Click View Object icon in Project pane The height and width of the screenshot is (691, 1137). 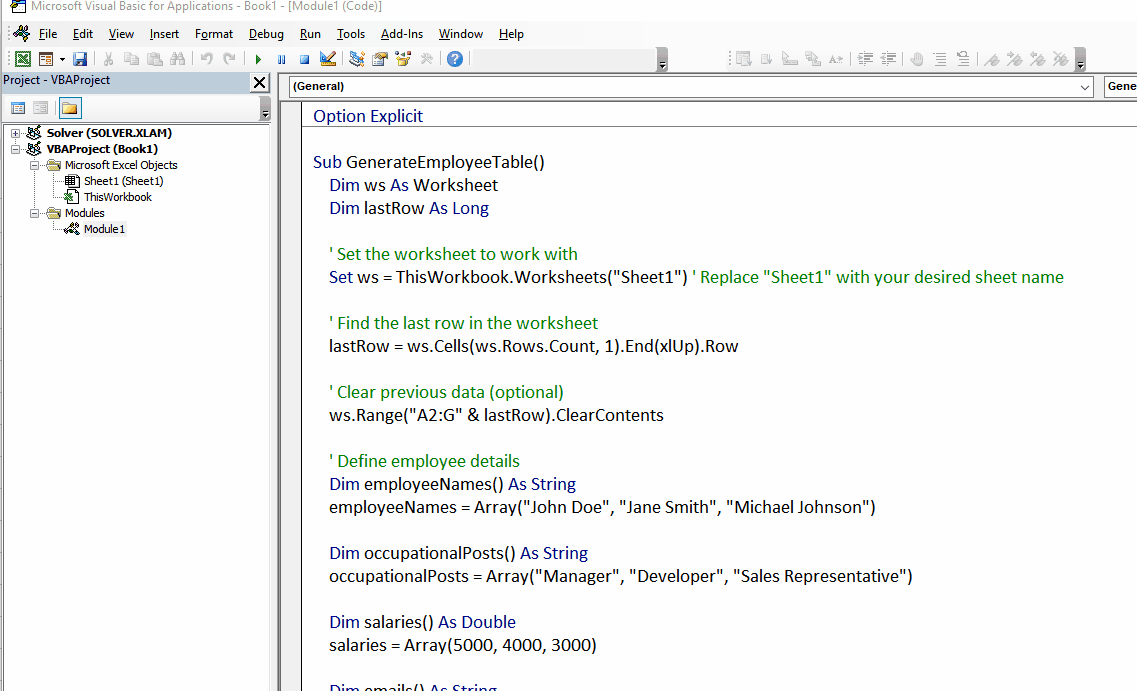pyautogui.click(x=41, y=109)
